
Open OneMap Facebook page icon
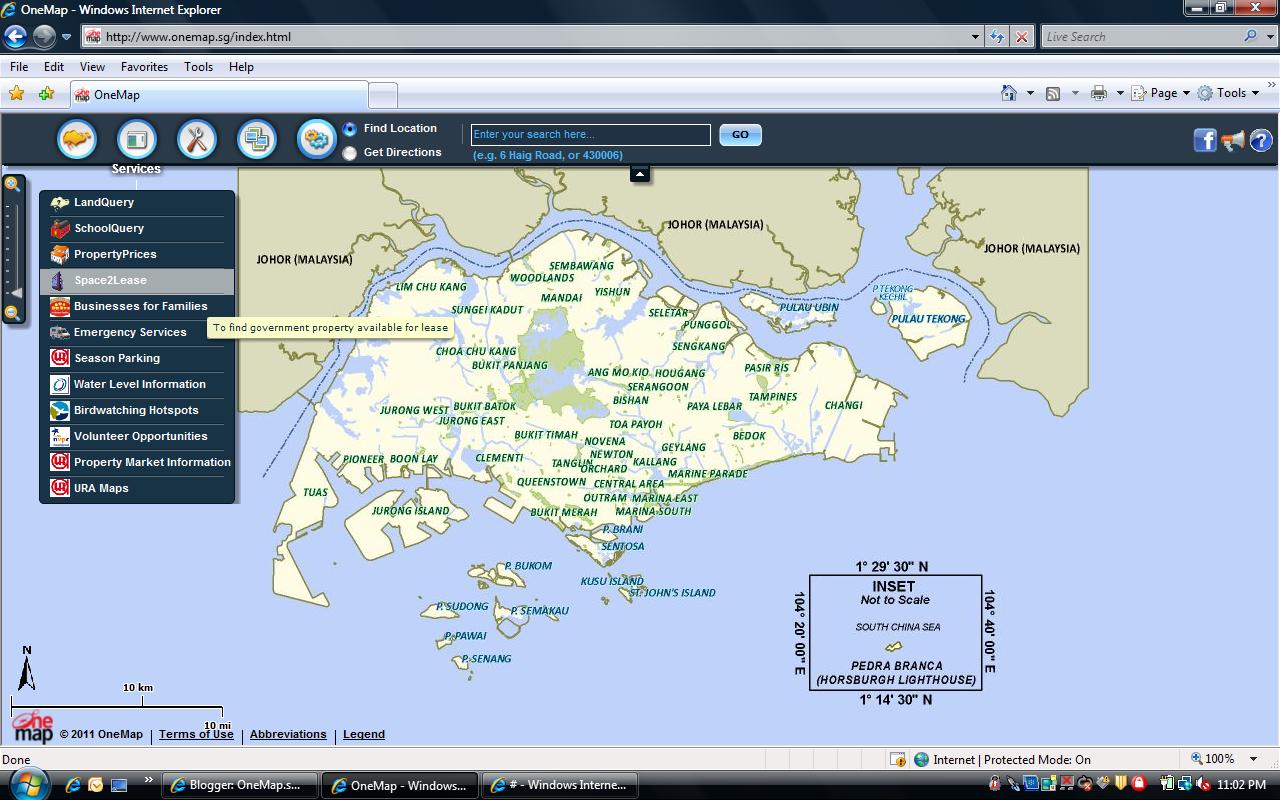pyautogui.click(x=1205, y=140)
